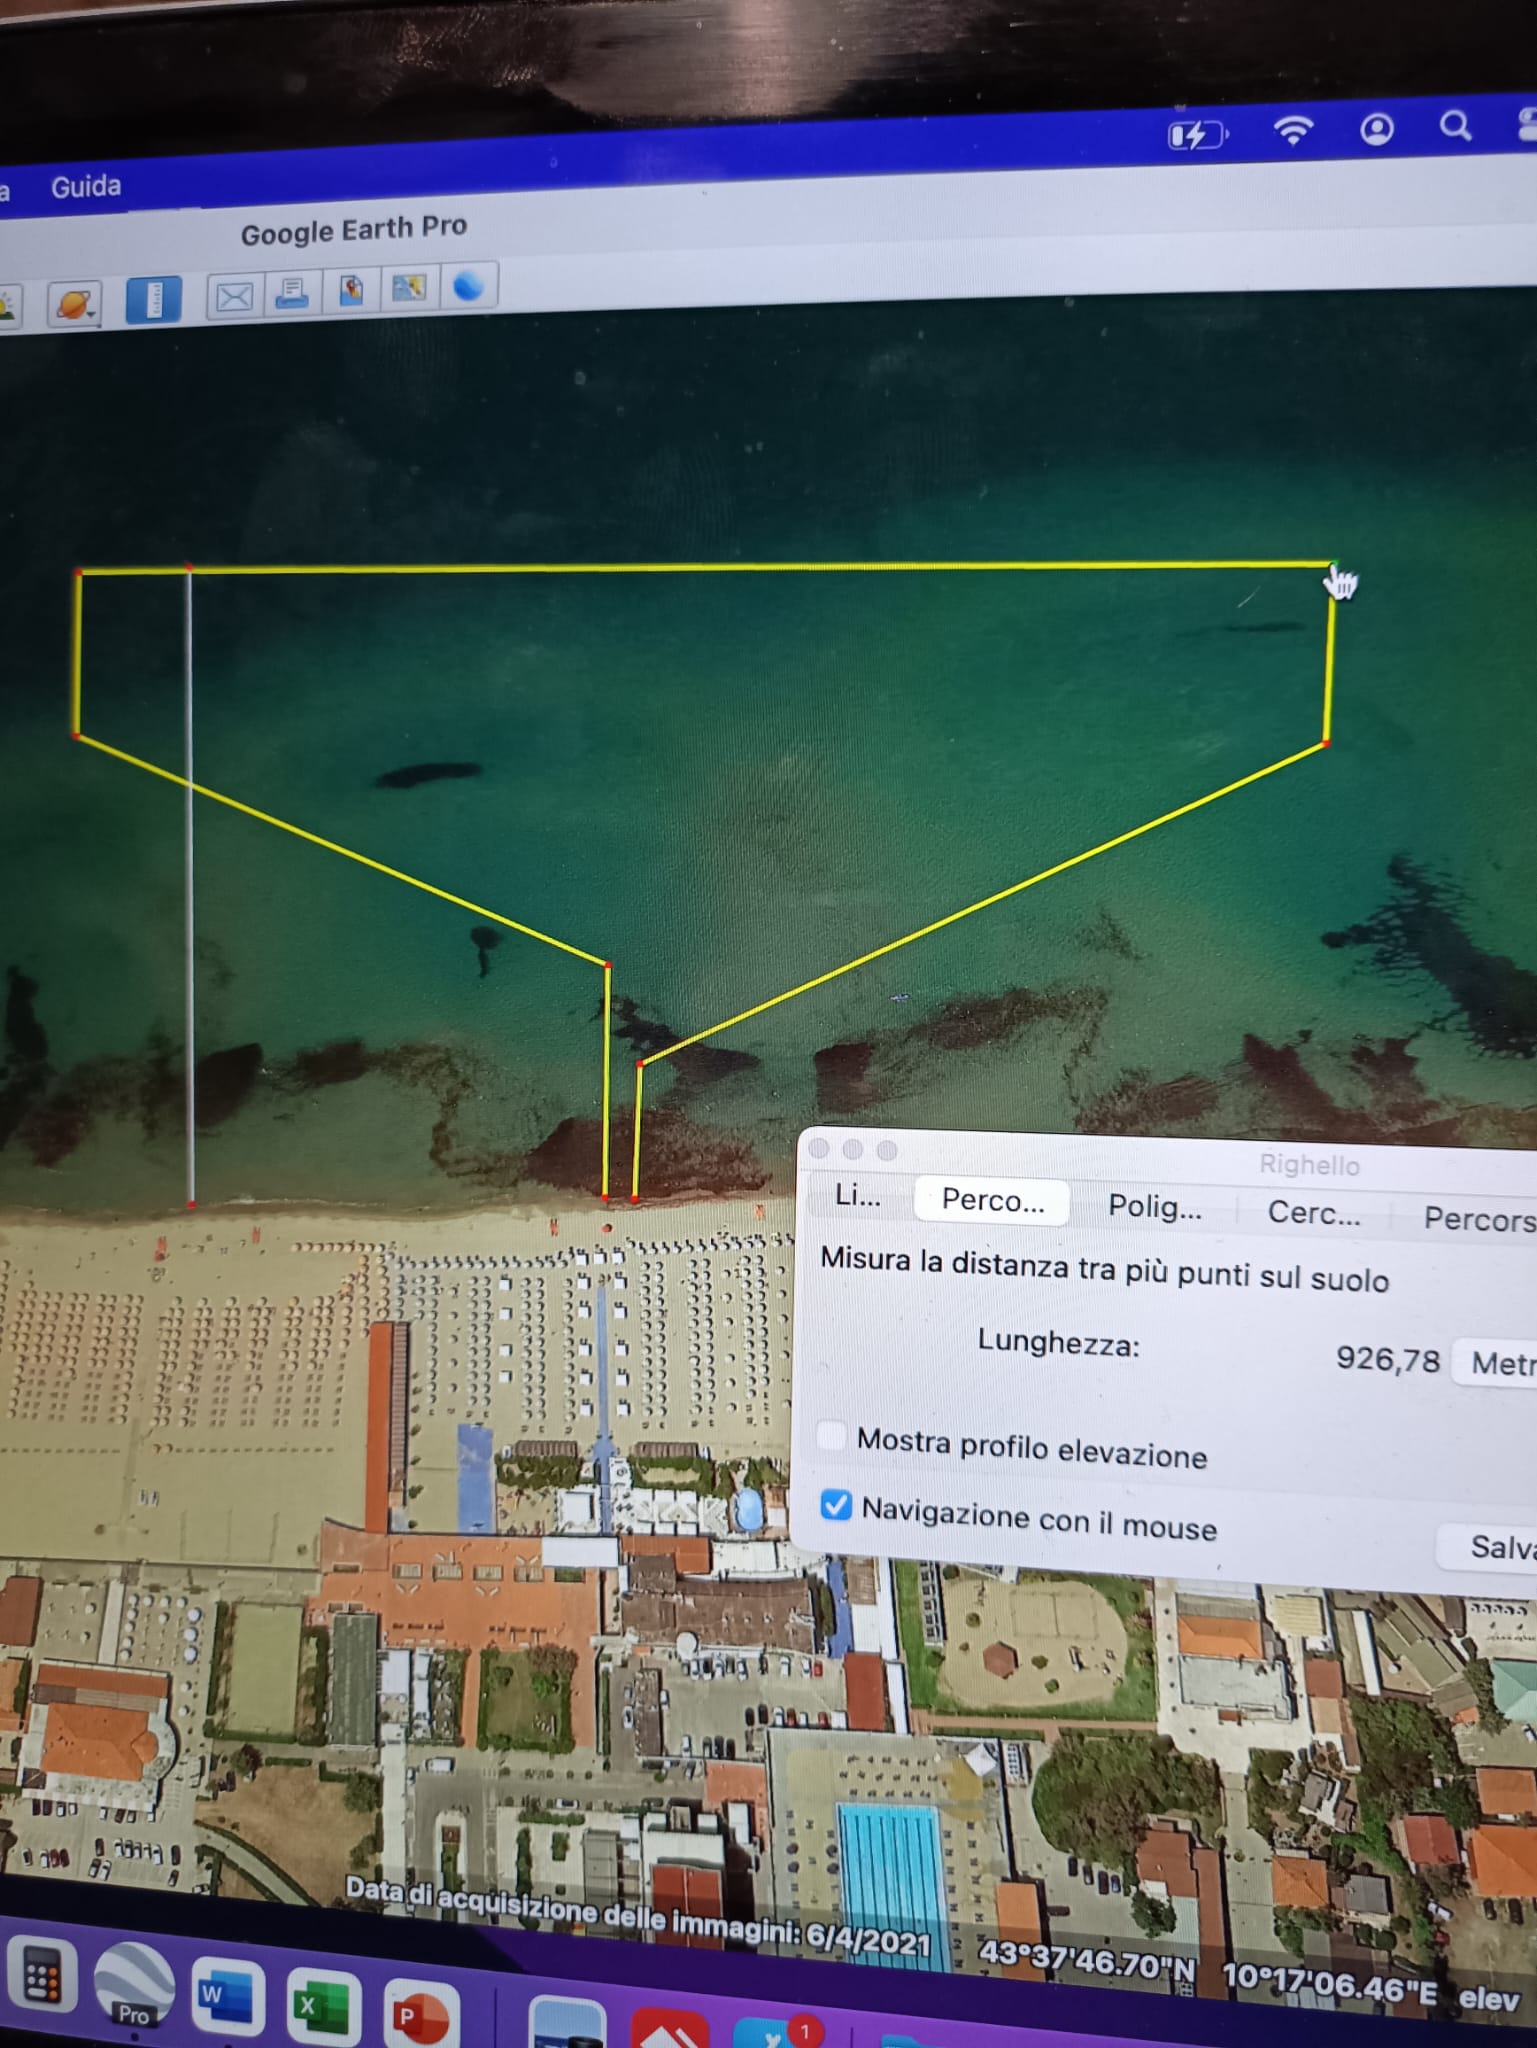Click the image acquisition date text

[638, 1917]
